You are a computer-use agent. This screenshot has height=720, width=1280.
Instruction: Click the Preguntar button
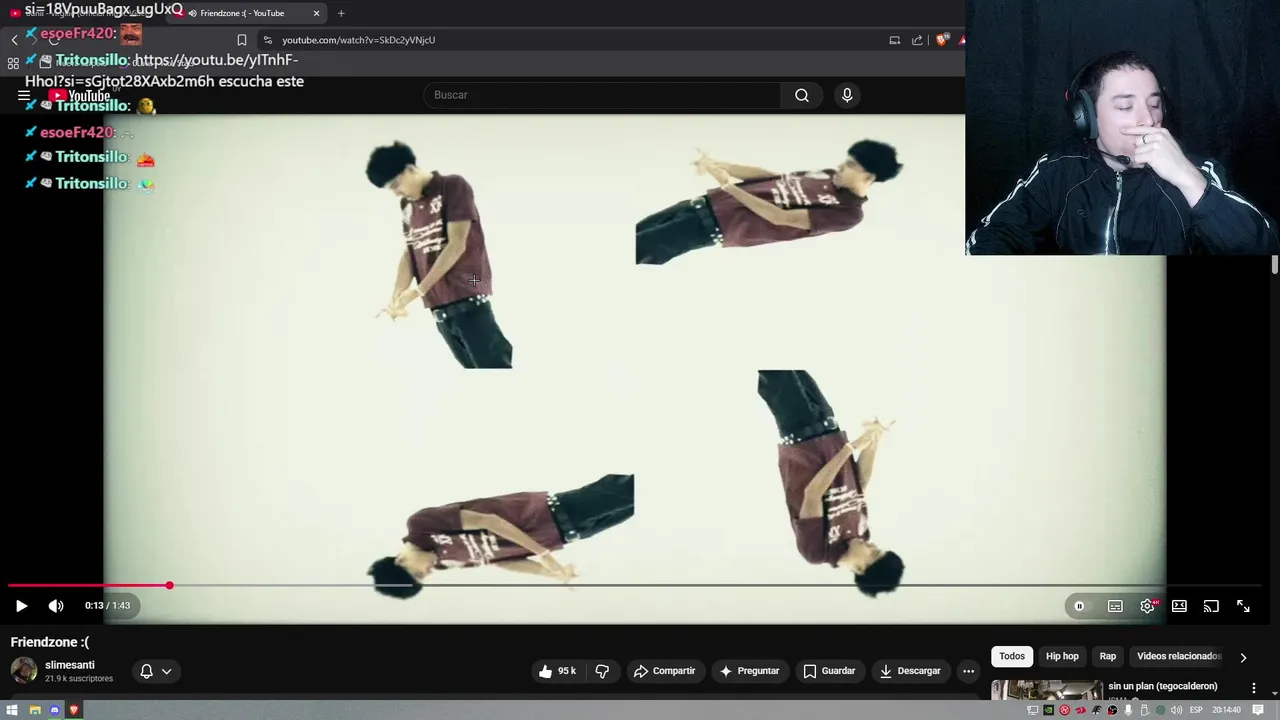[748, 671]
